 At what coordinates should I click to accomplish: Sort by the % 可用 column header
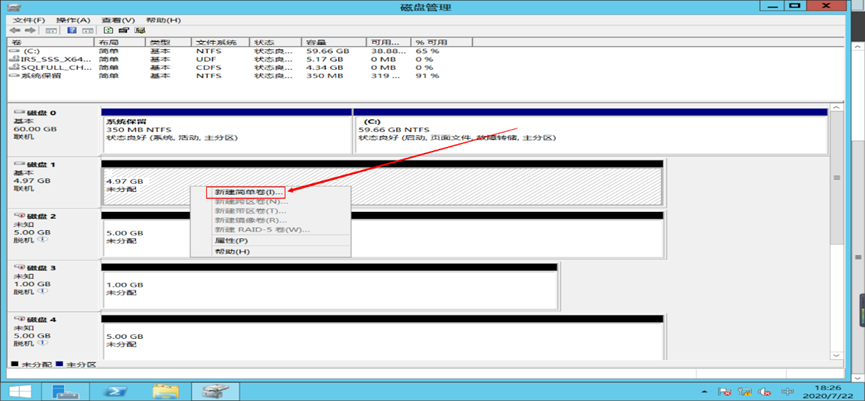[x=442, y=42]
